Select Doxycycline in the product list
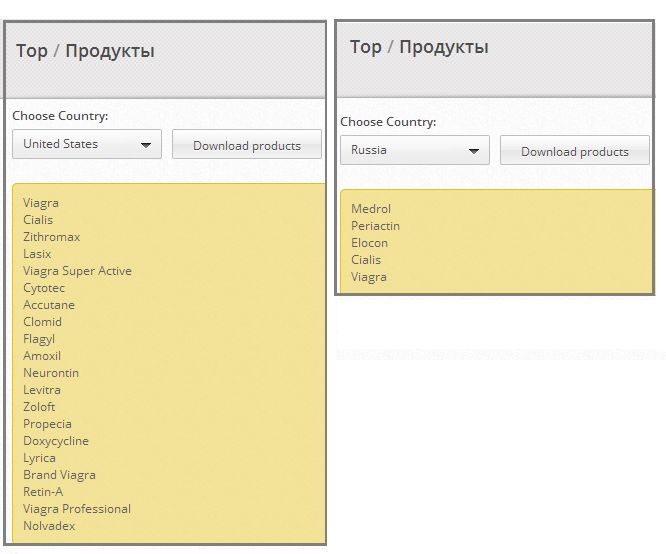The width and height of the screenshot is (666, 554). 56,441
